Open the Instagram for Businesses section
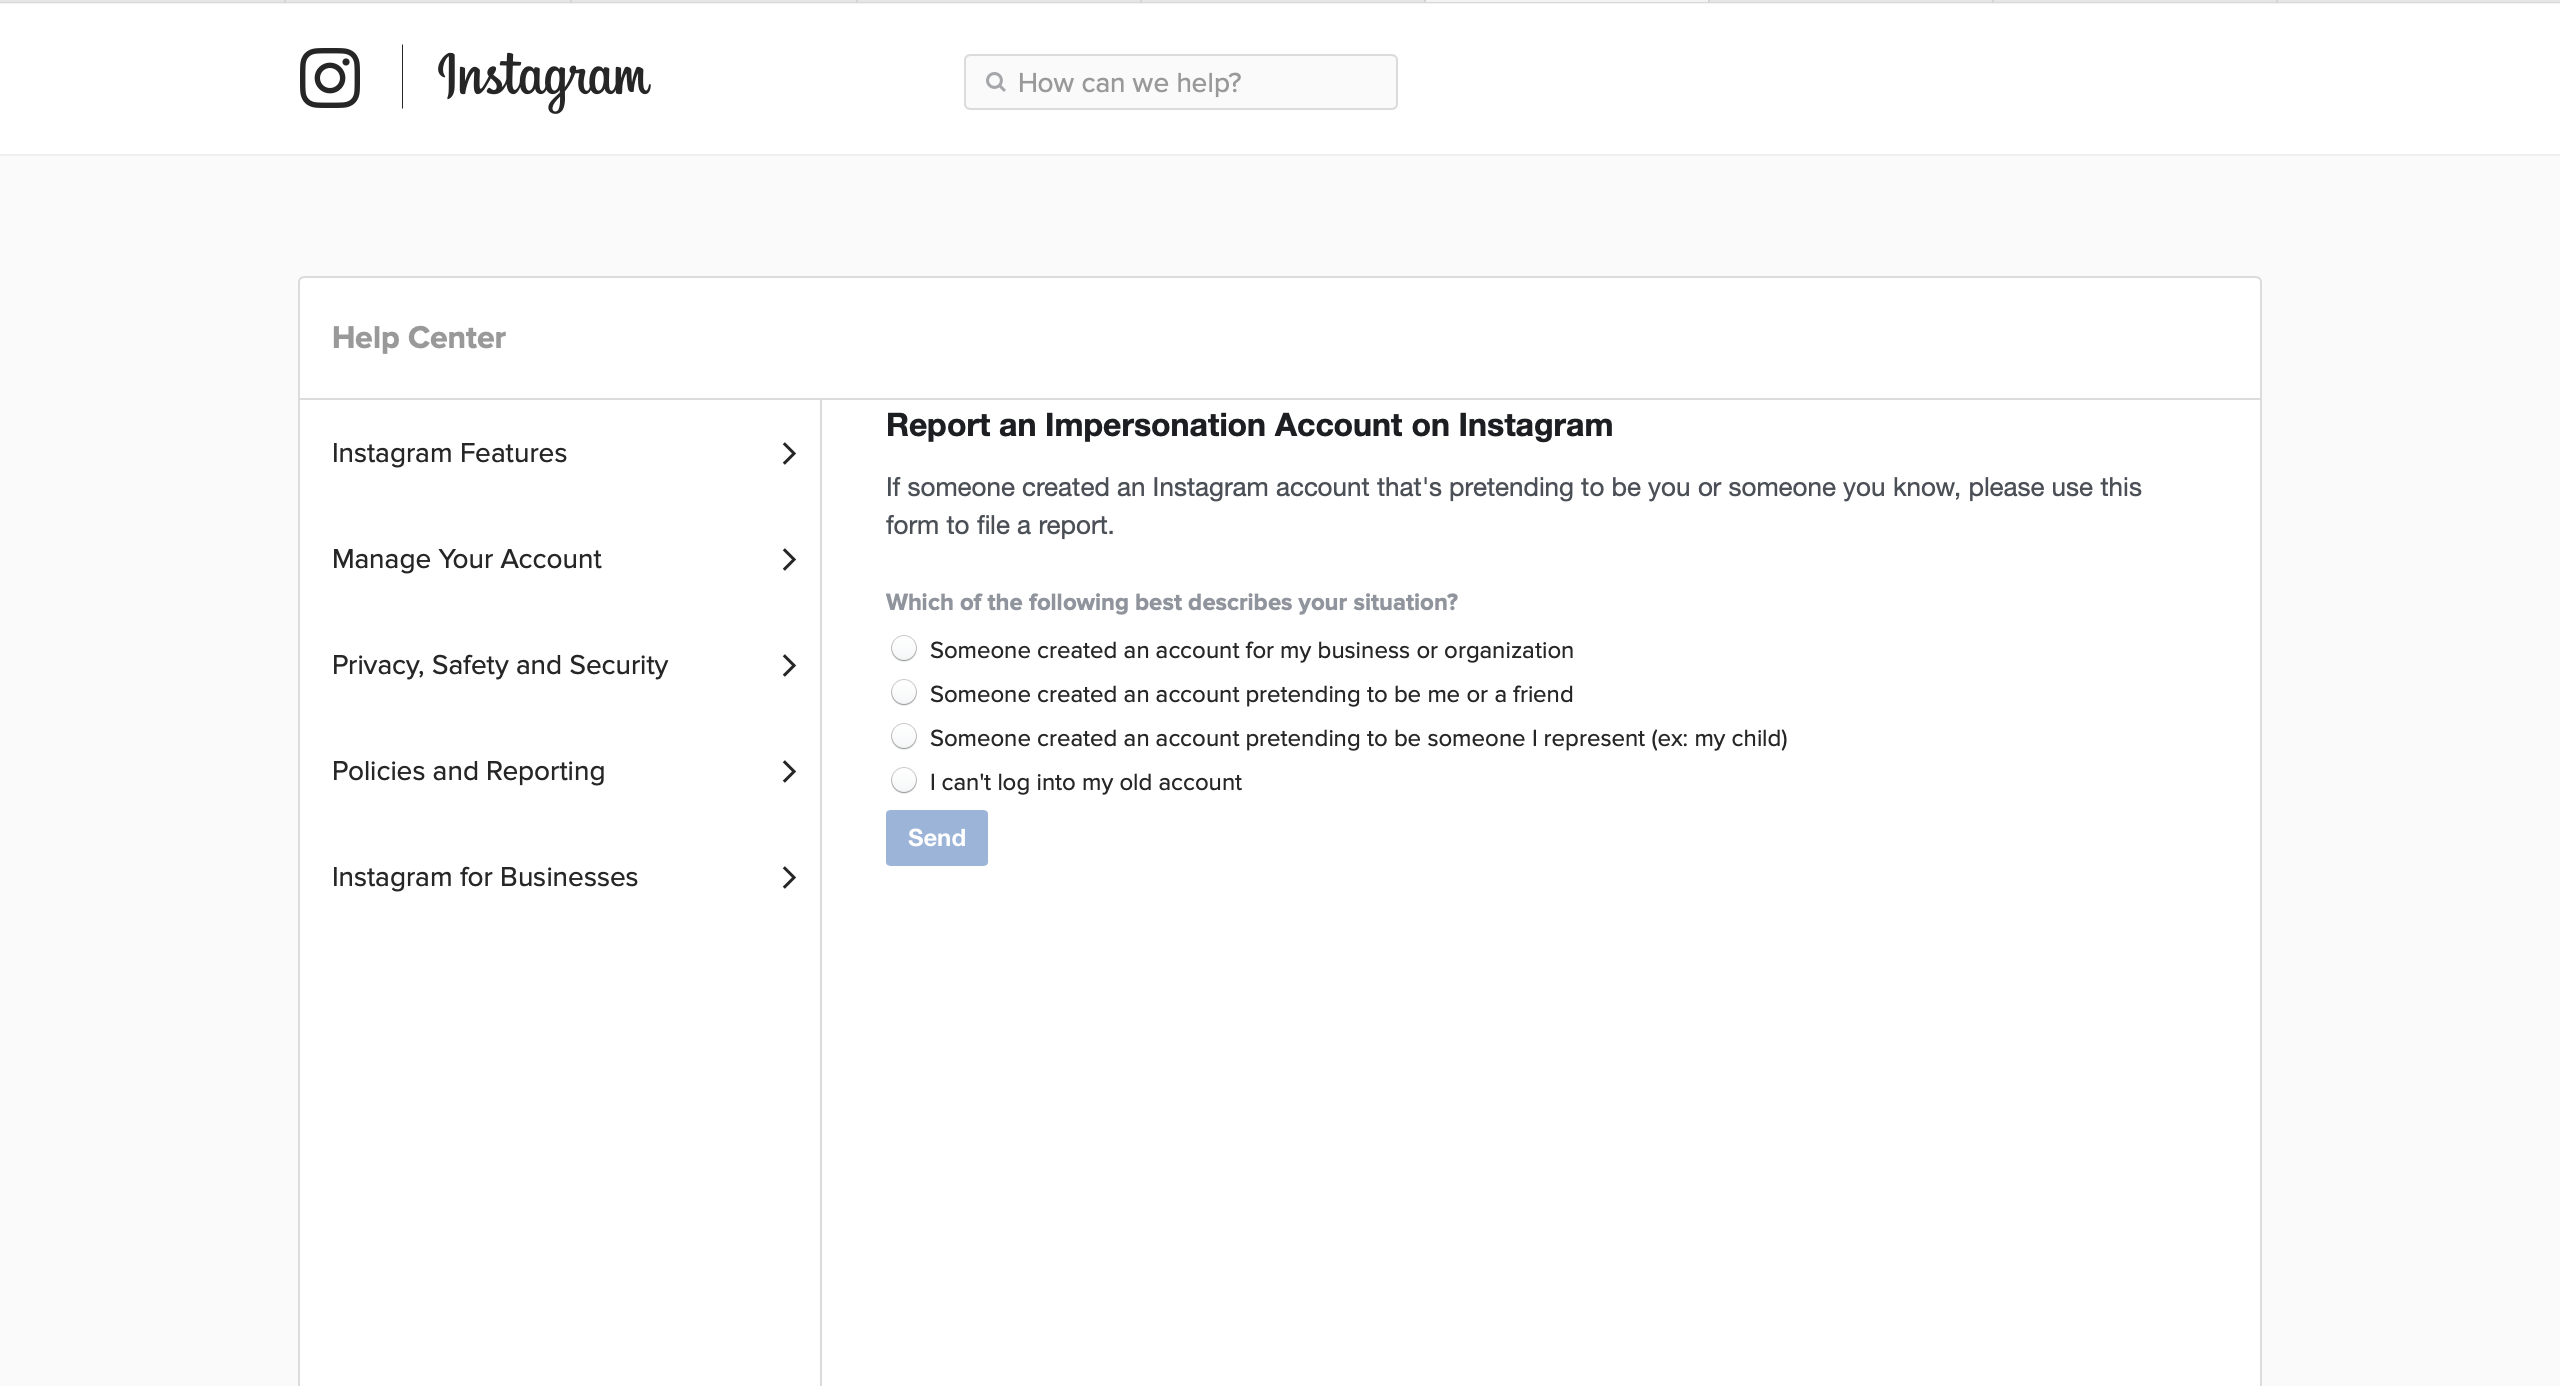2560x1386 pixels. pyautogui.click(x=484, y=878)
